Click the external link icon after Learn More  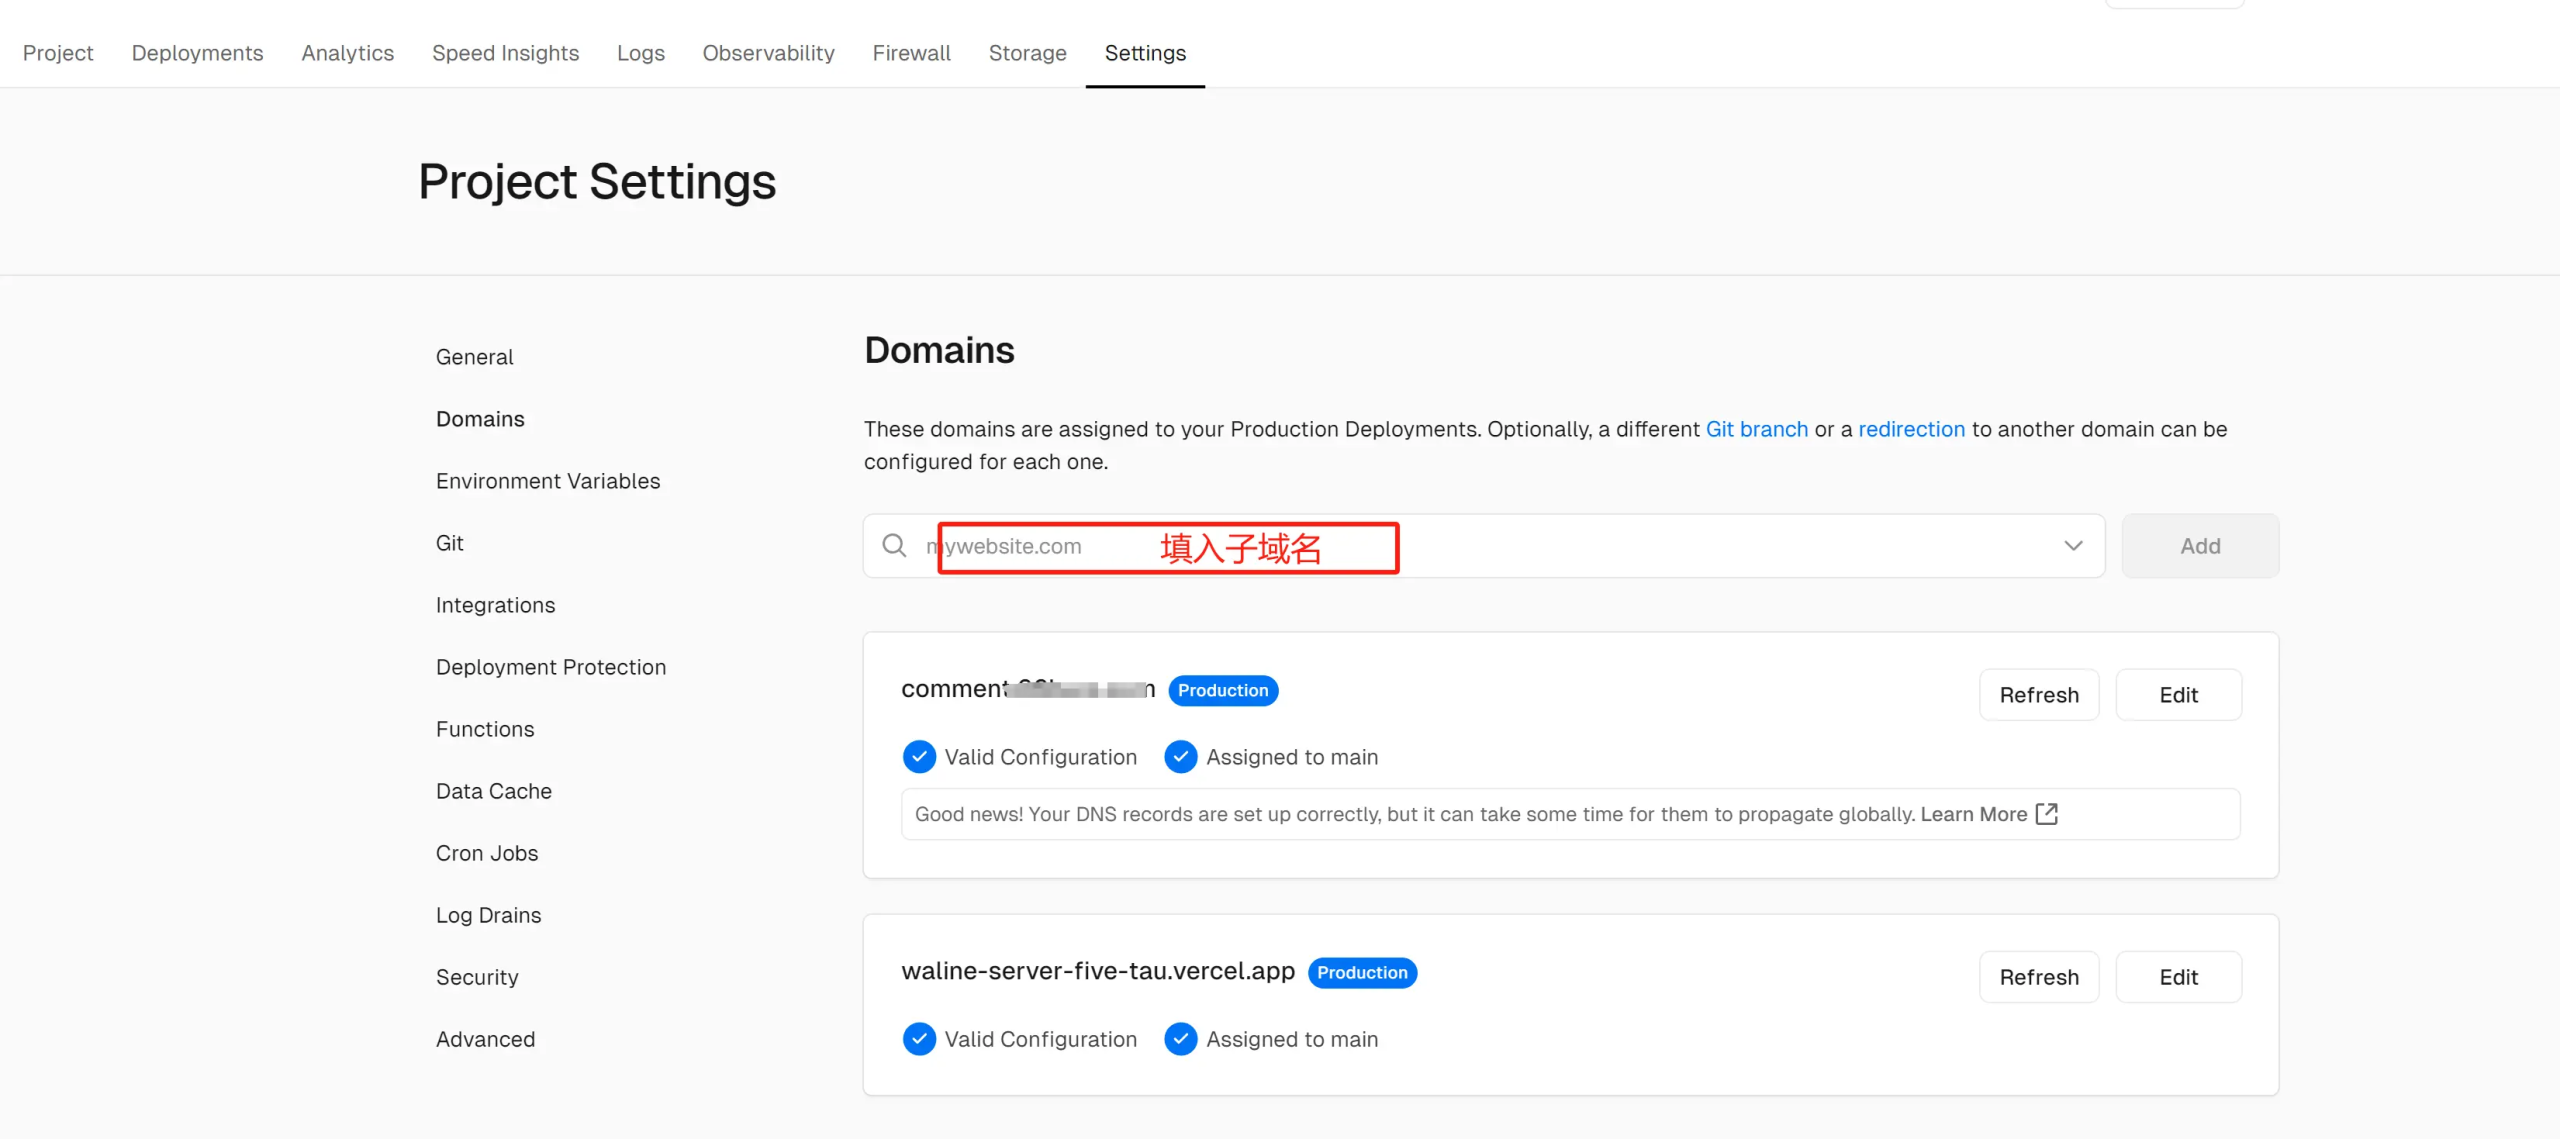(2047, 814)
